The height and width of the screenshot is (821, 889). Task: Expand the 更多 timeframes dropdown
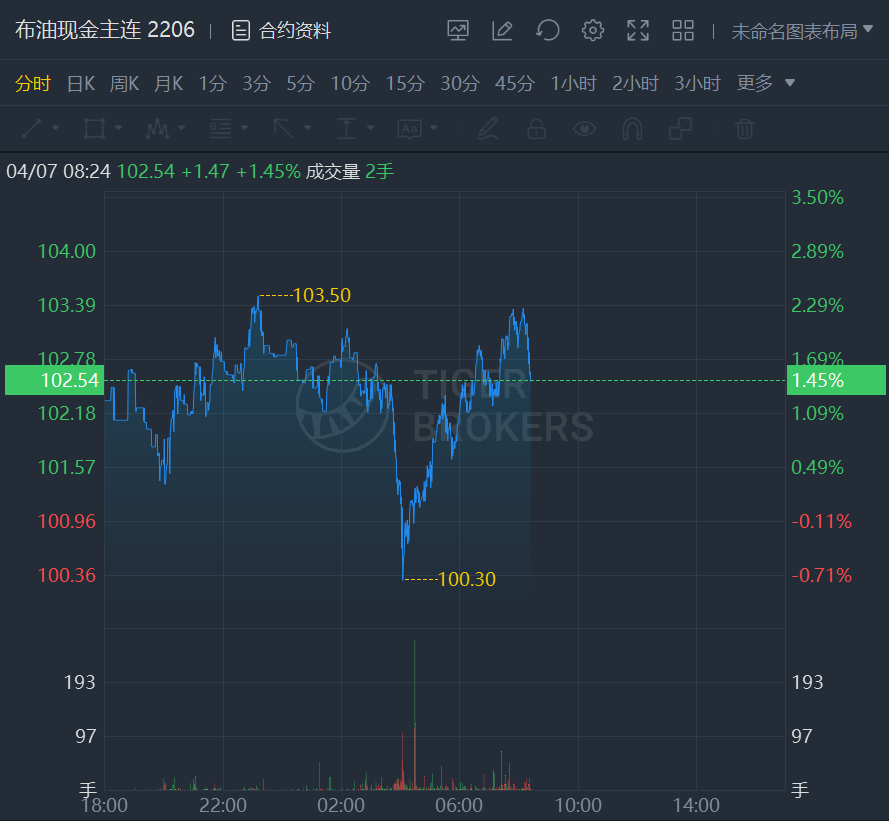tap(766, 84)
